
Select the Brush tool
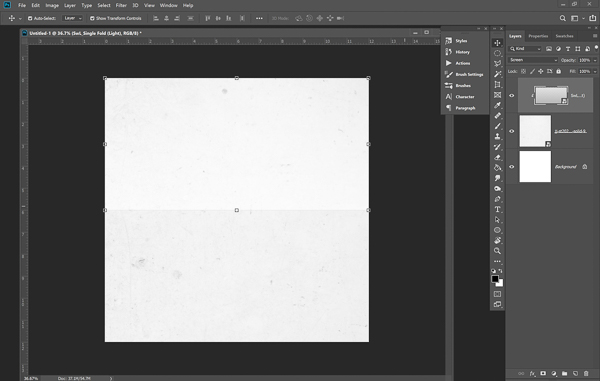click(497, 126)
